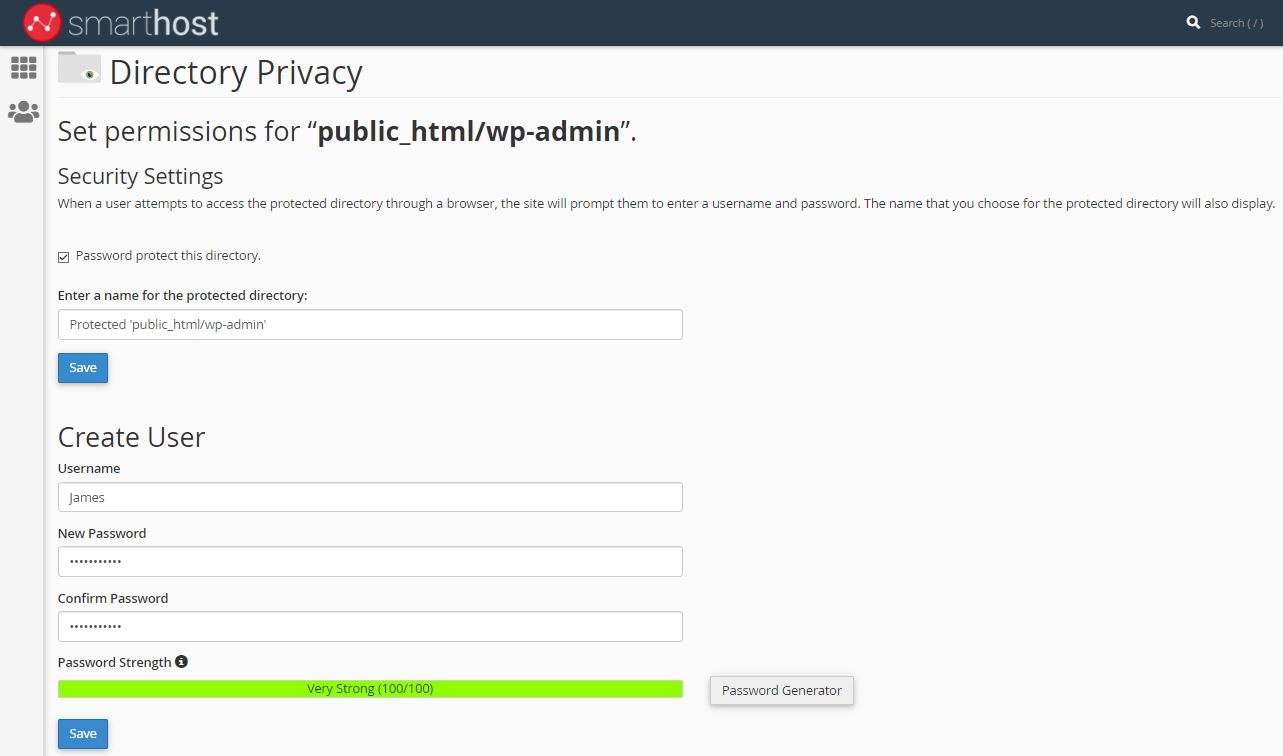Click the protected directory name field
Image resolution: width=1283 pixels, height=756 pixels.
(x=370, y=325)
